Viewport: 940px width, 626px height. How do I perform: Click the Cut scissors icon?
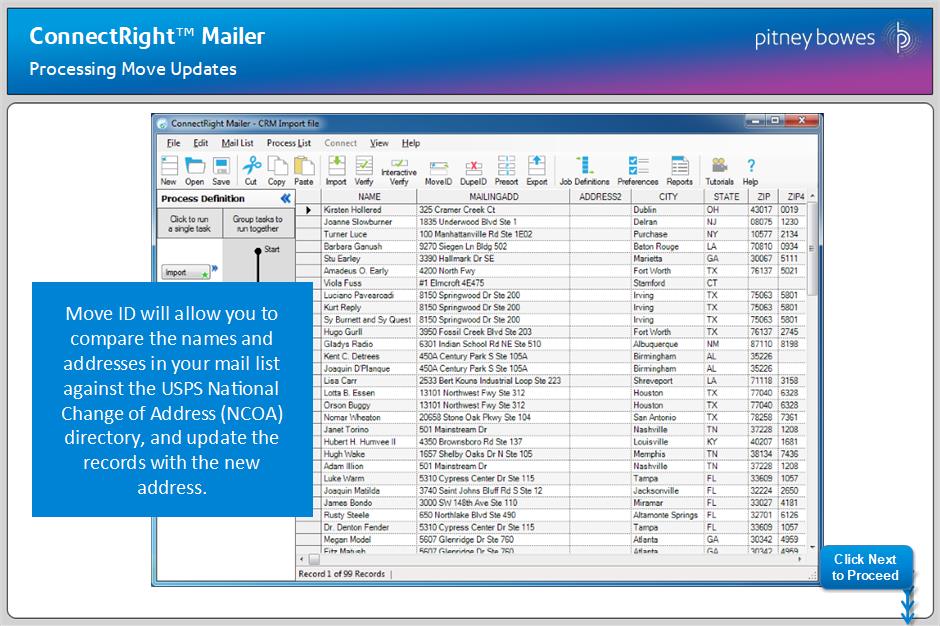(251, 170)
